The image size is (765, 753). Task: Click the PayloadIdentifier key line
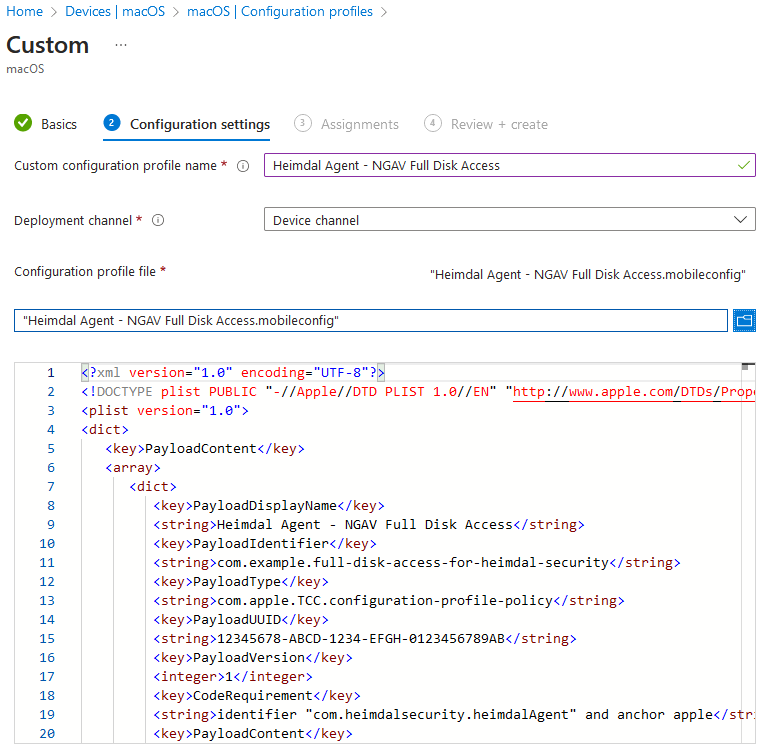pos(265,544)
